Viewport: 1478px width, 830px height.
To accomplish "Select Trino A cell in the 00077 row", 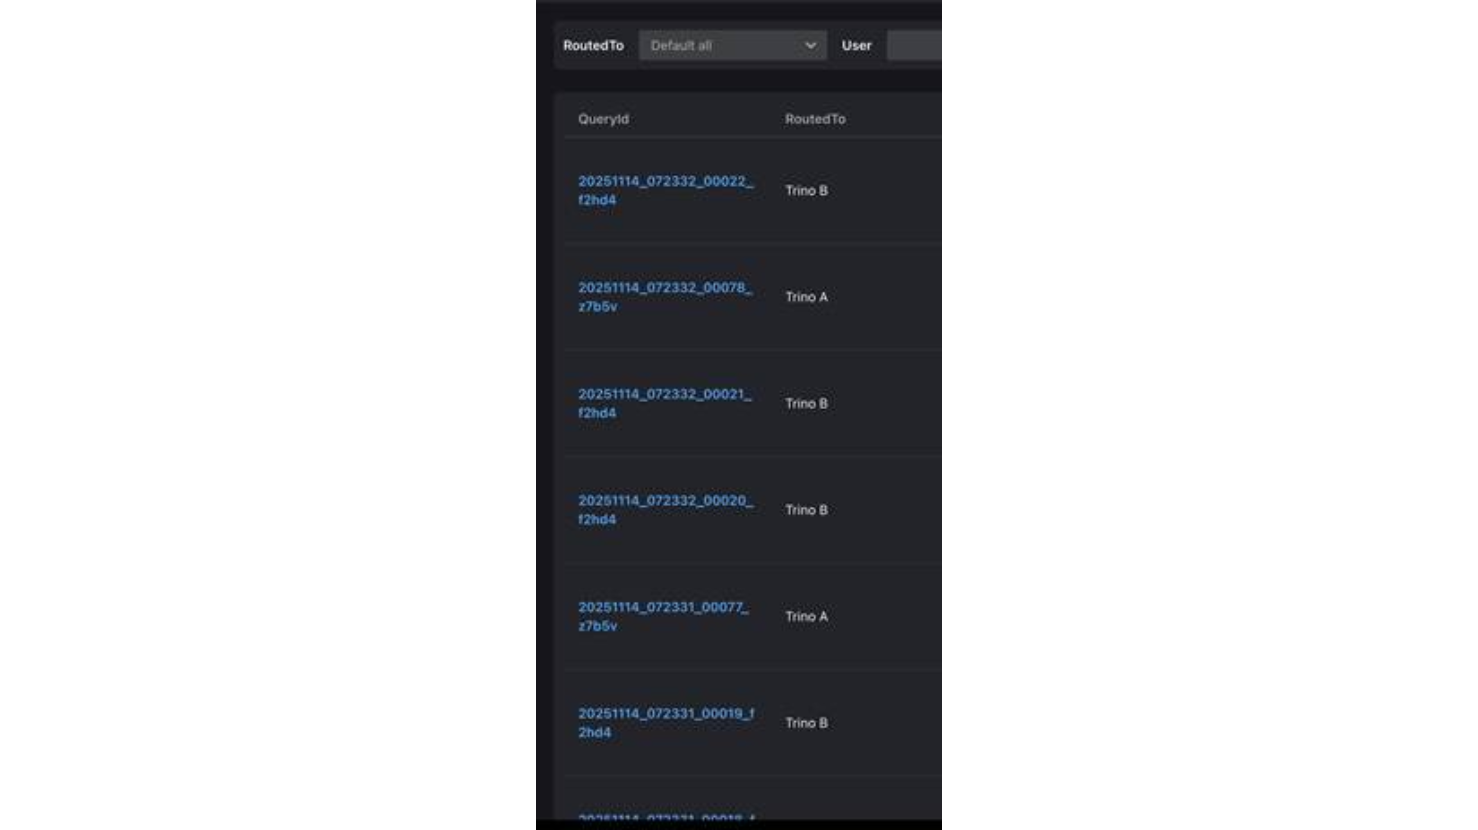I will click(x=806, y=617).
